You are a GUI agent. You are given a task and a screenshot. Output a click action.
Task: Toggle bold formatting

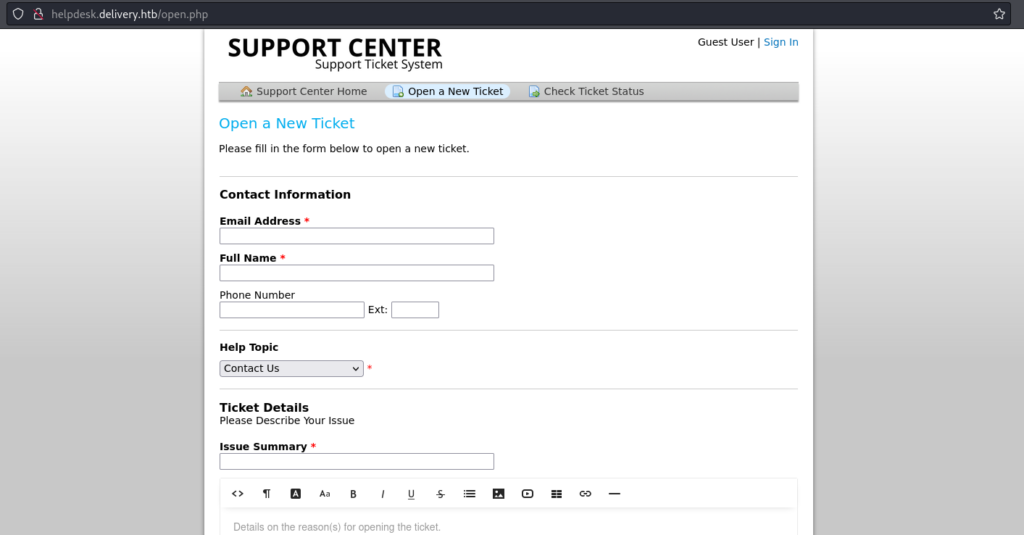pyautogui.click(x=353, y=494)
